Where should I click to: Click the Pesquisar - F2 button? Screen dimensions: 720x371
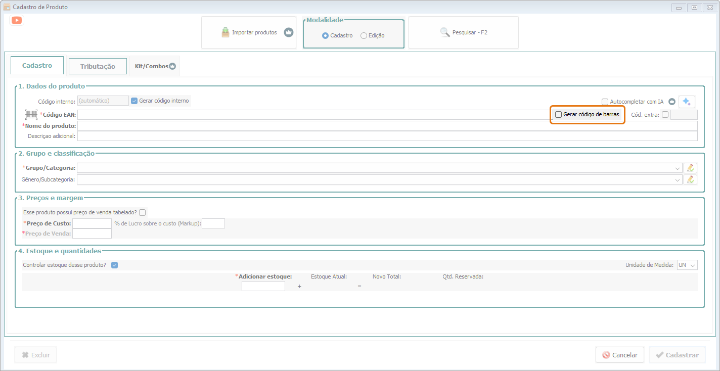point(463,33)
